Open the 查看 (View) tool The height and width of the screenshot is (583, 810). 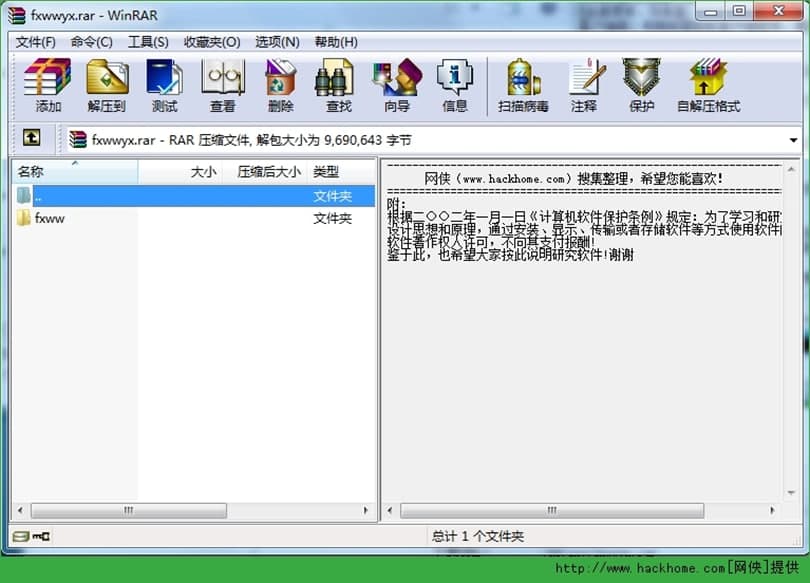click(223, 84)
